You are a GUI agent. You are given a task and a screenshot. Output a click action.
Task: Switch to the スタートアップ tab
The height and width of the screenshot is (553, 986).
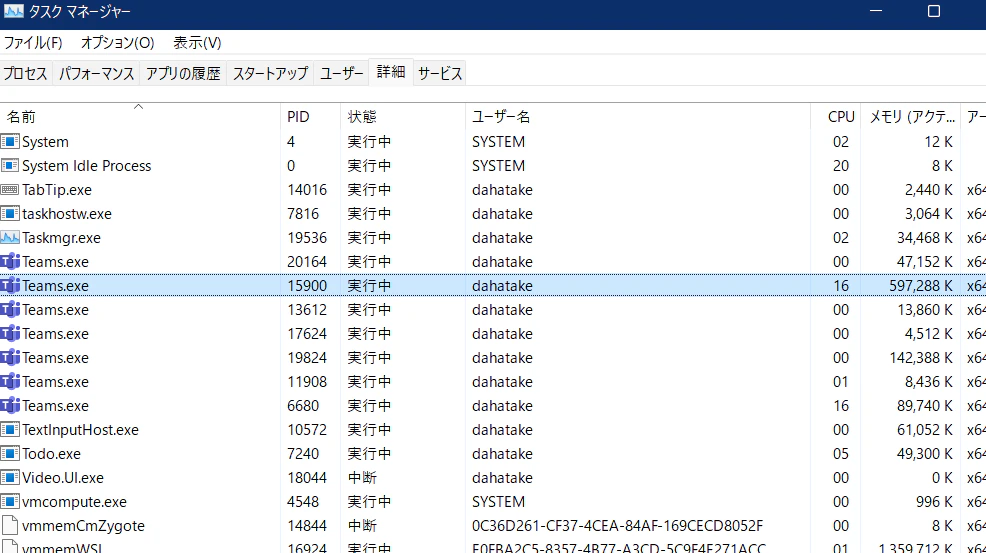pyautogui.click(x=270, y=74)
